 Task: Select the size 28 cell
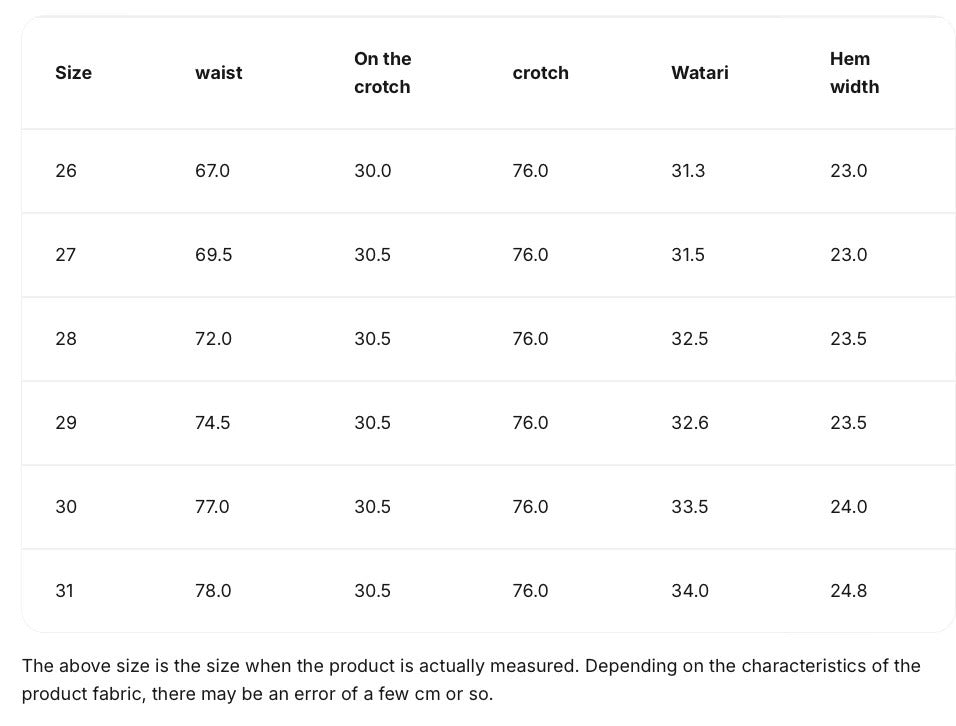[x=66, y=339]
